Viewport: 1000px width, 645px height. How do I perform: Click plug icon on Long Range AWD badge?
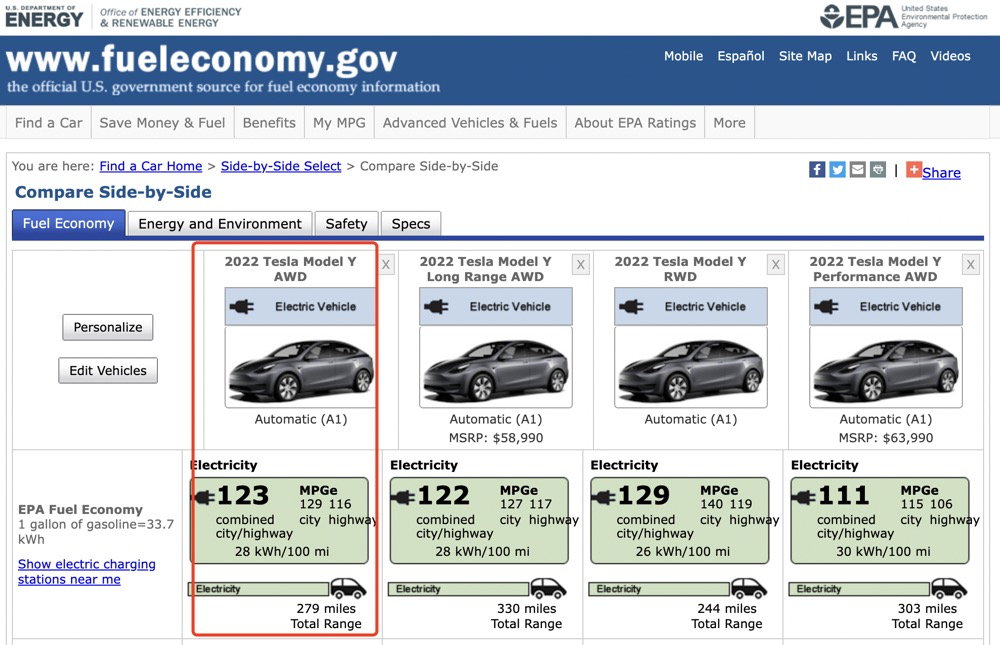pyautogui.click(x=436, y=307)
